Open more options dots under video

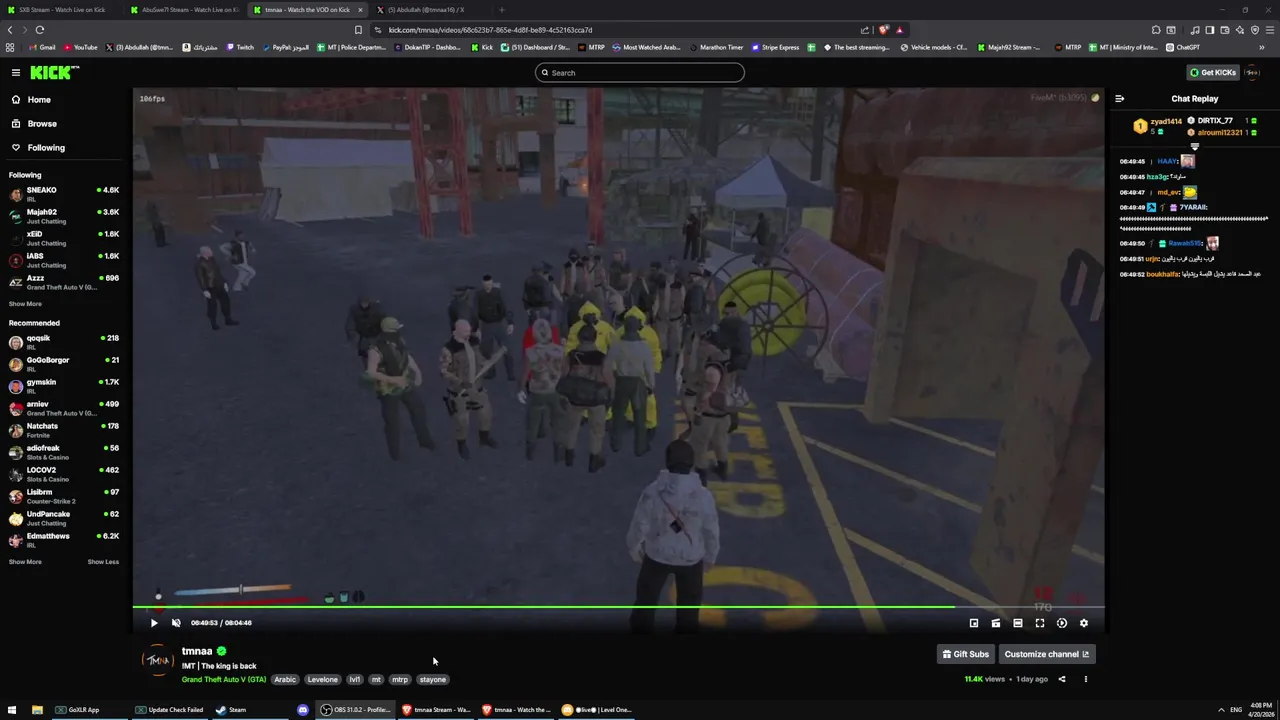[x=1085, y=680]
